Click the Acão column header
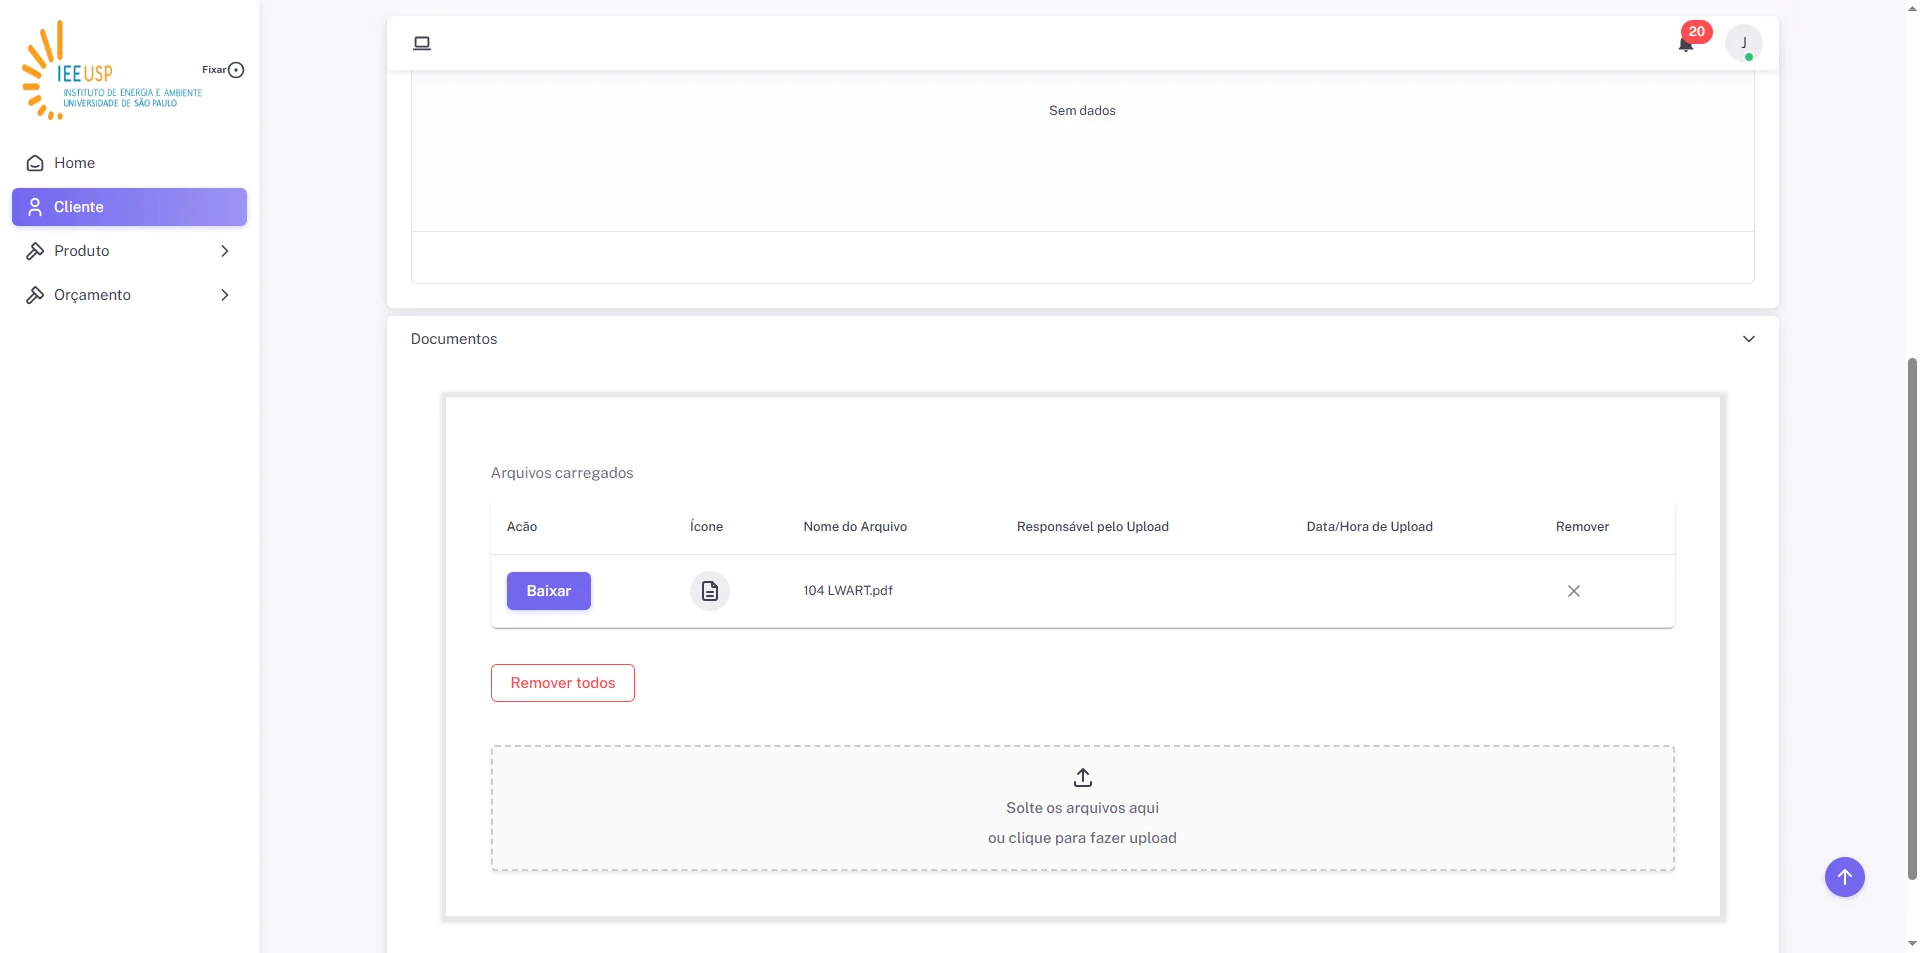1920x953 pixels. point(522,527)
